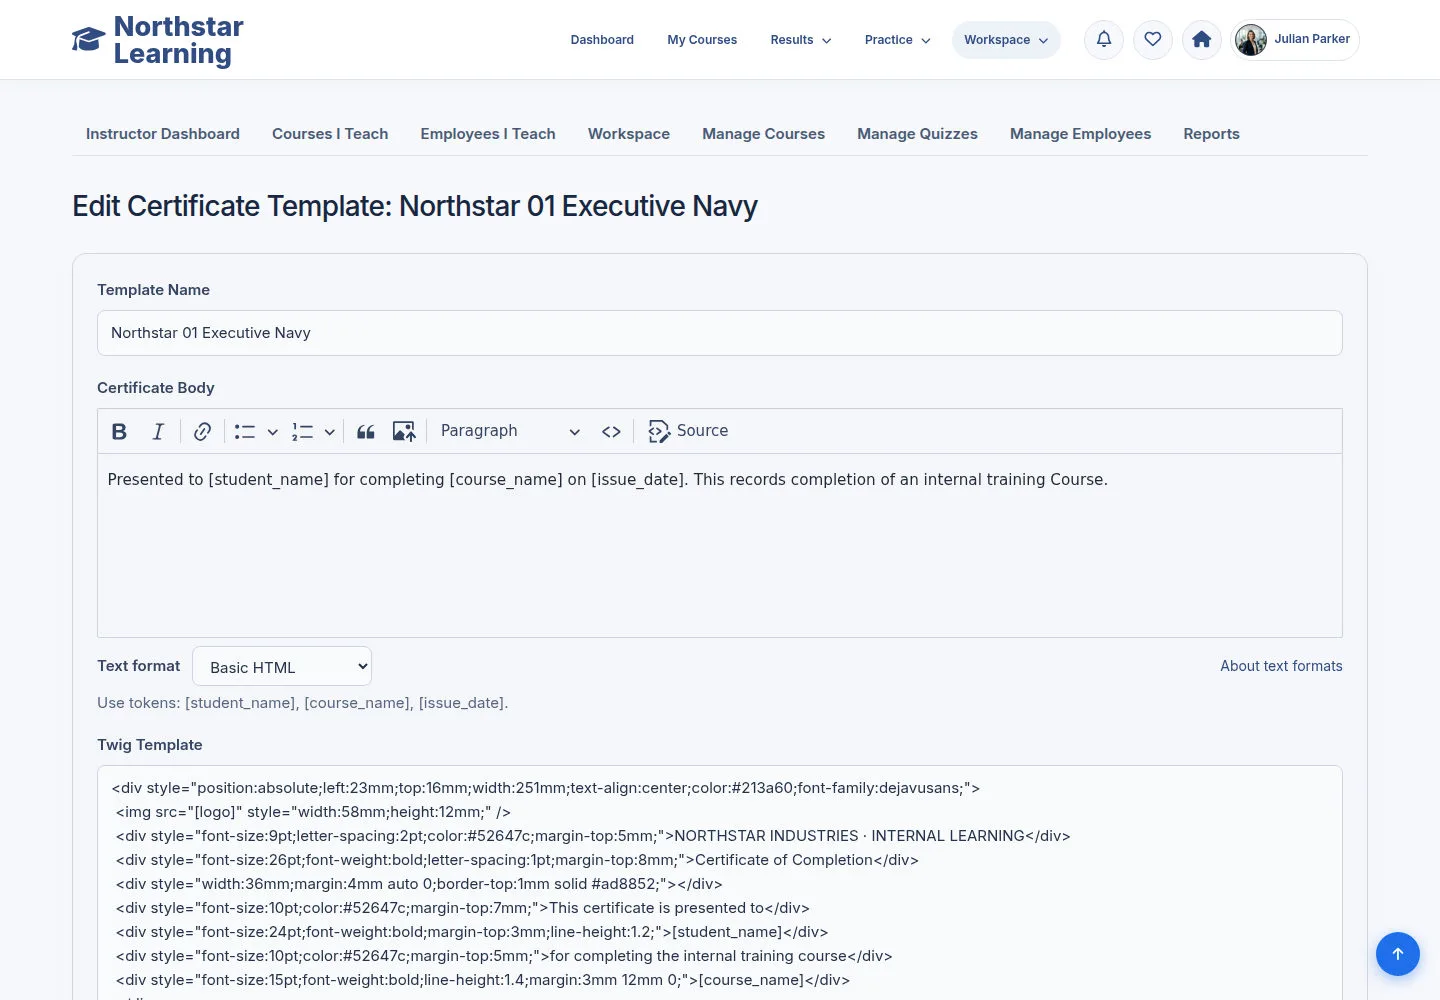Image resolution: width=1440 pixels, height=1000 pixels.
Task: Switch editor to Source mode
Action: click(688, 431)
